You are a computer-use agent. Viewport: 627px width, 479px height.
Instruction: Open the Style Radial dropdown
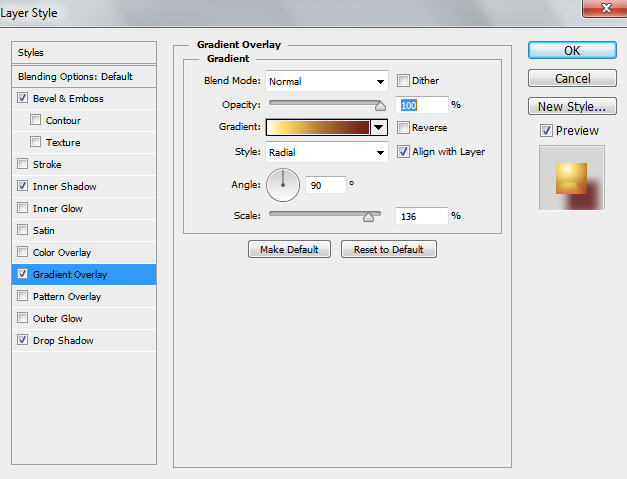click(327, 152)
